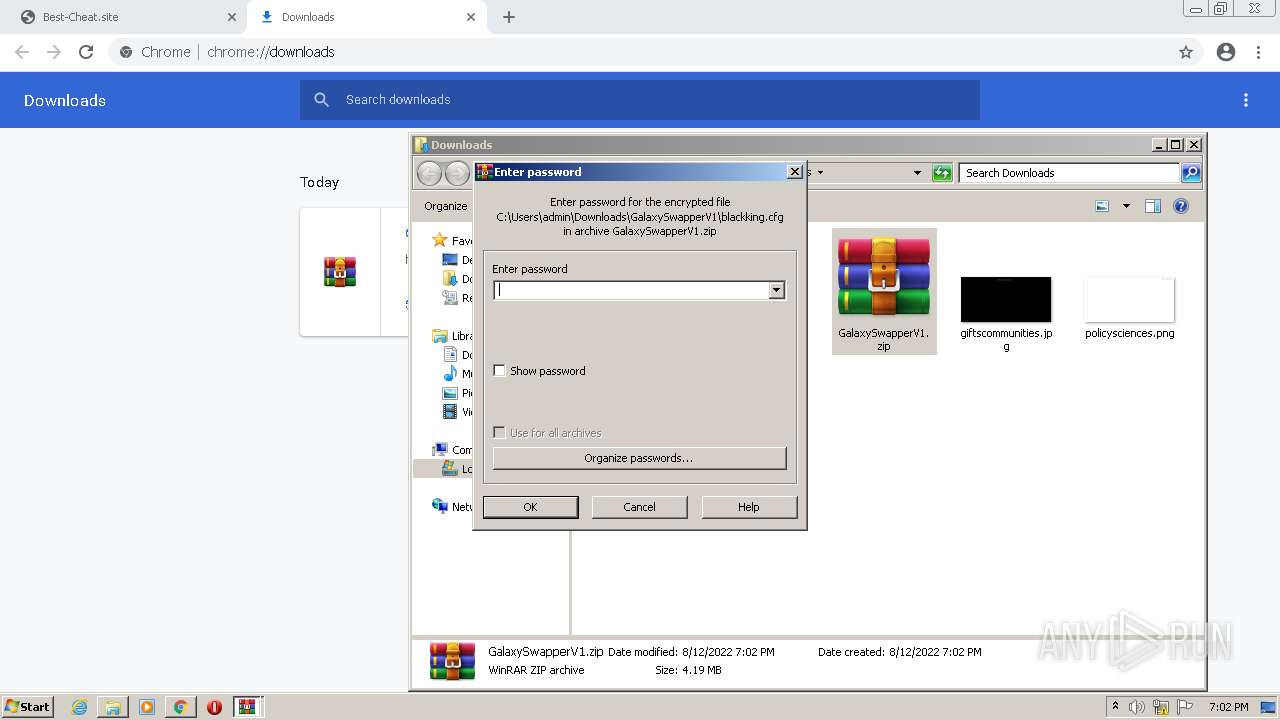Confirm the password with OK
This screenshot has width=1280, height=720.
(x=530, y=507)
